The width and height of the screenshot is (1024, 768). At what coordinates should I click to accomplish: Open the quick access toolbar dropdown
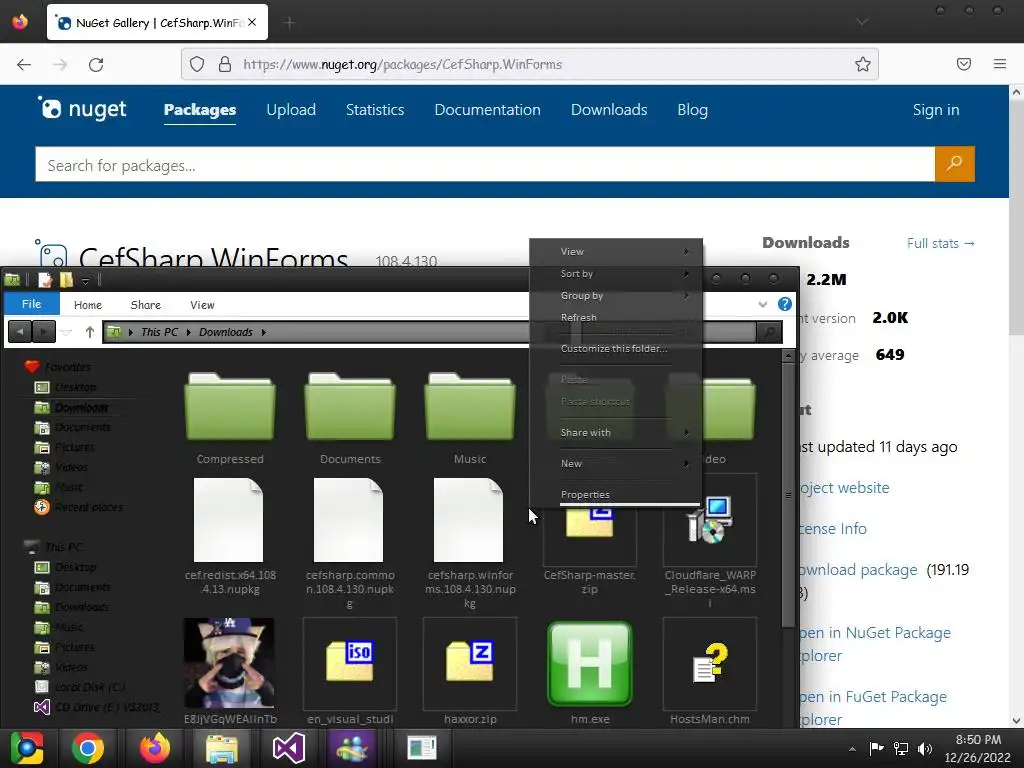(85, 281)
